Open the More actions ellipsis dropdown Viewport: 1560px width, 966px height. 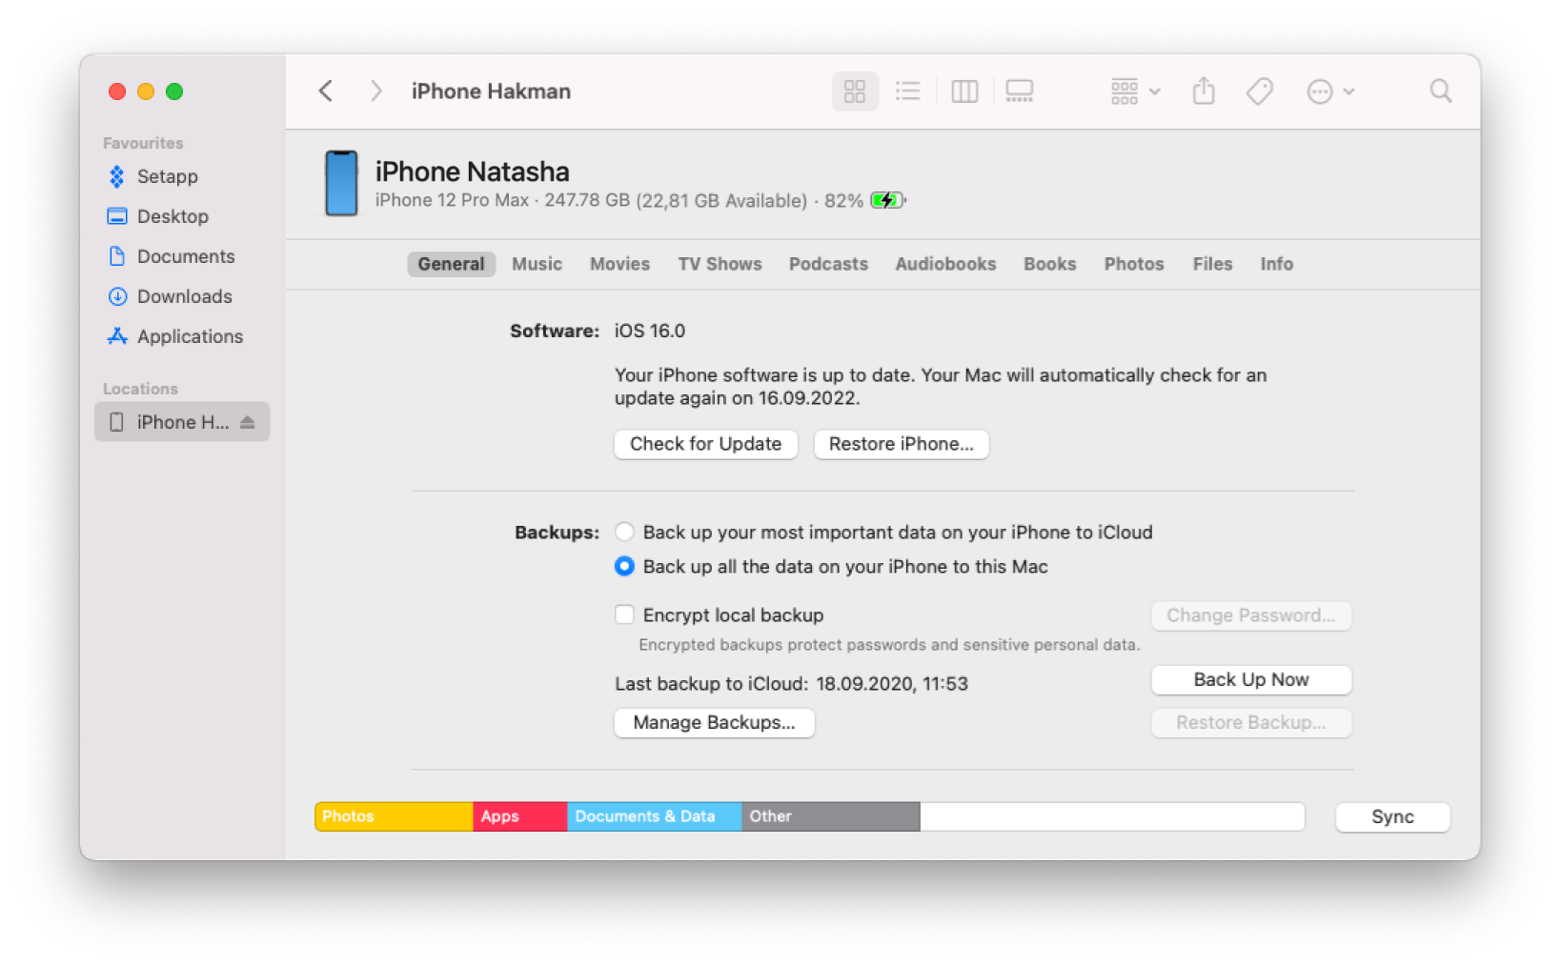click(1330, 91)
